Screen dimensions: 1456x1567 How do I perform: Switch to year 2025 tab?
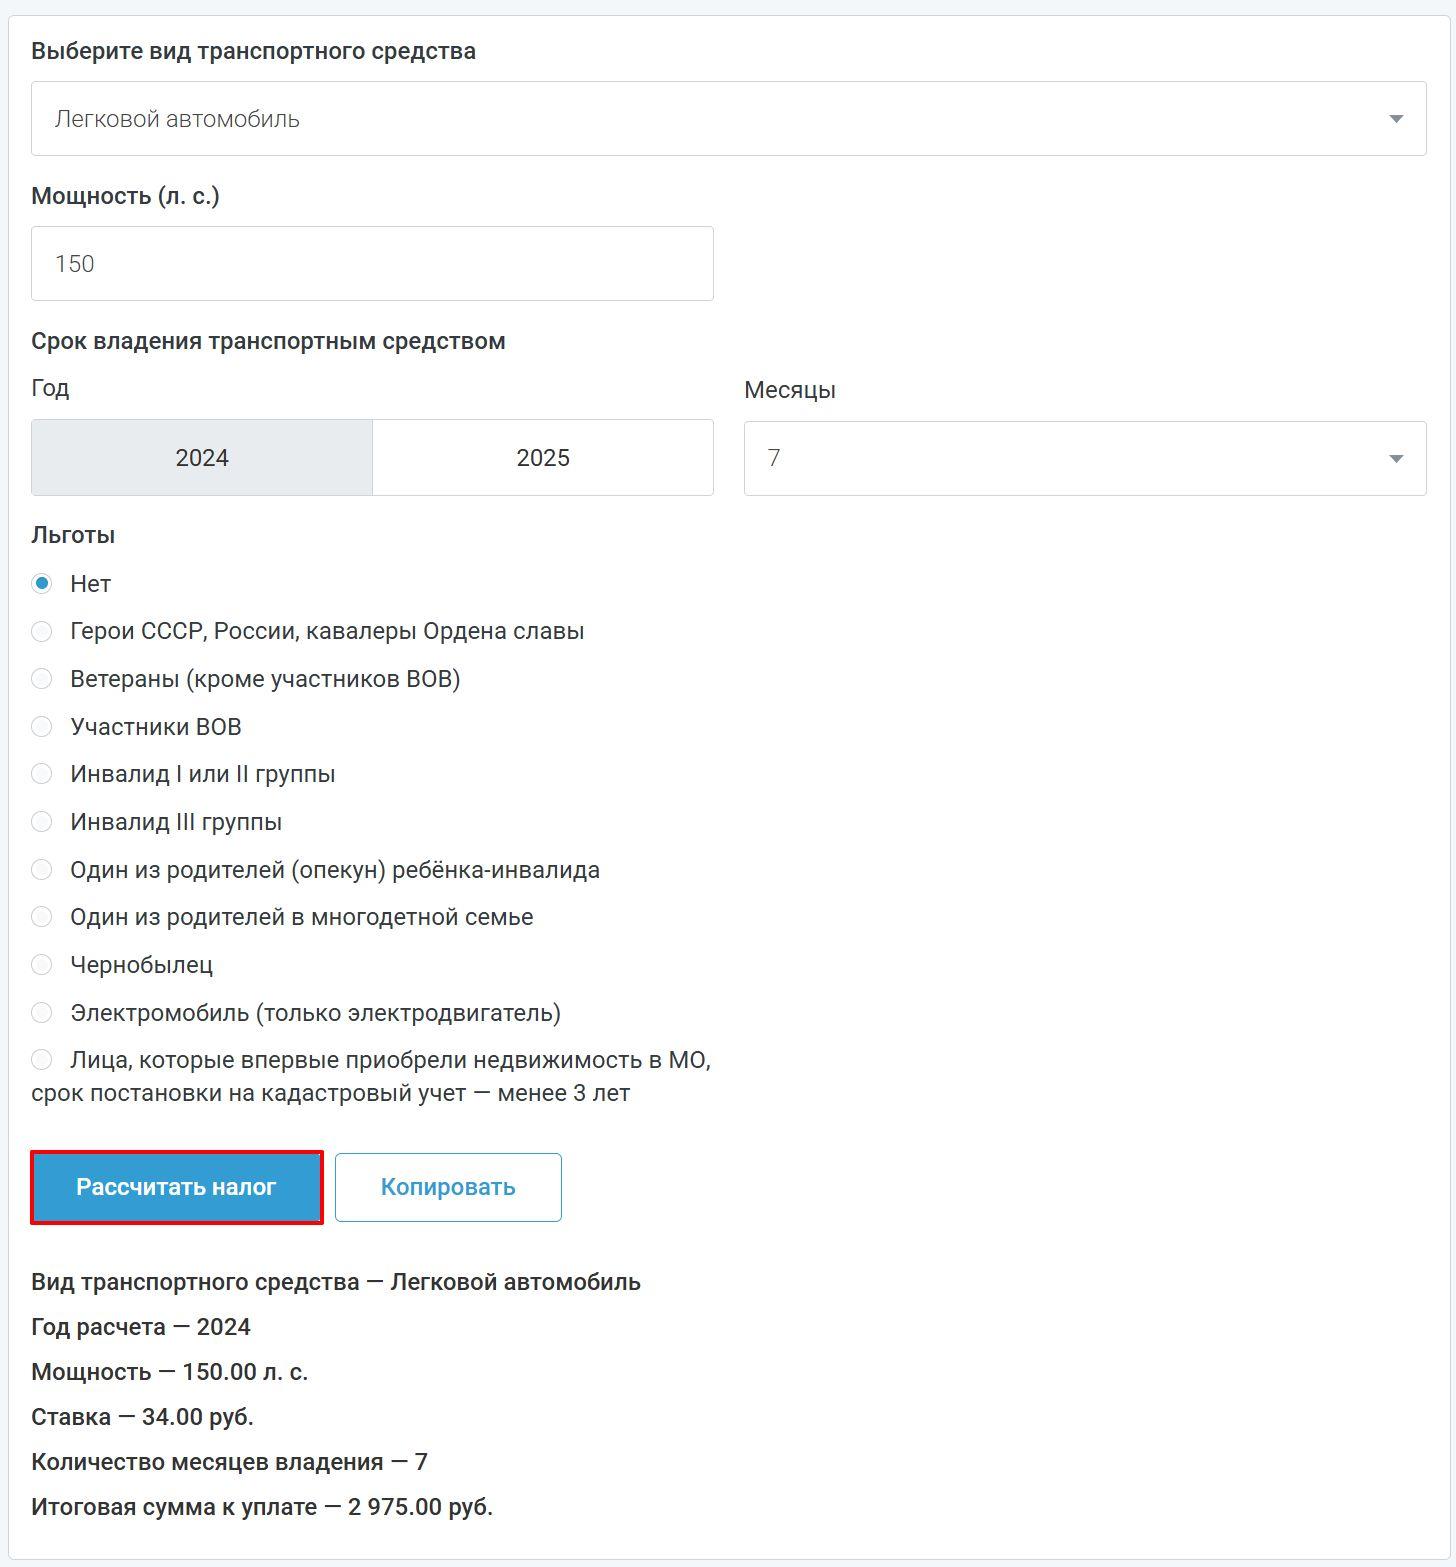[543, 458]
